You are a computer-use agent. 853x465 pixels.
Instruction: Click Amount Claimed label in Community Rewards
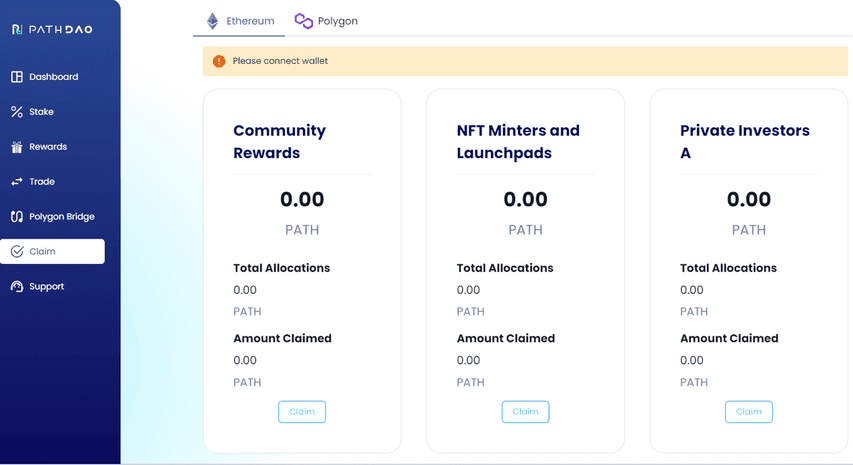282,338
